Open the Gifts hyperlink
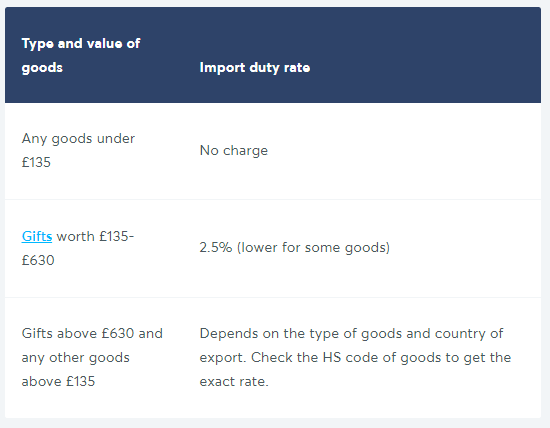 37,236
